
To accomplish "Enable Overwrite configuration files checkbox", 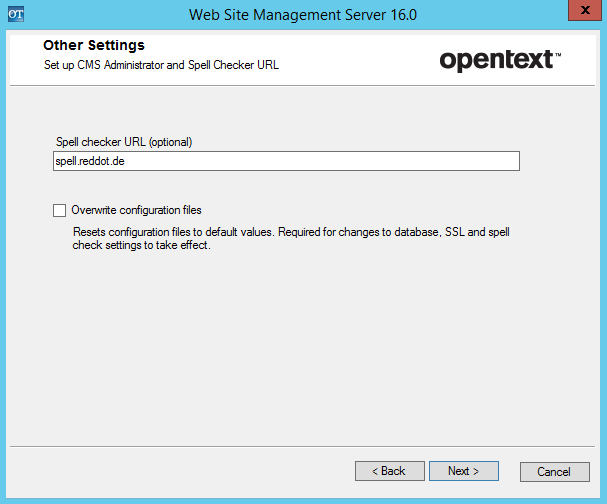I will 59,211.
